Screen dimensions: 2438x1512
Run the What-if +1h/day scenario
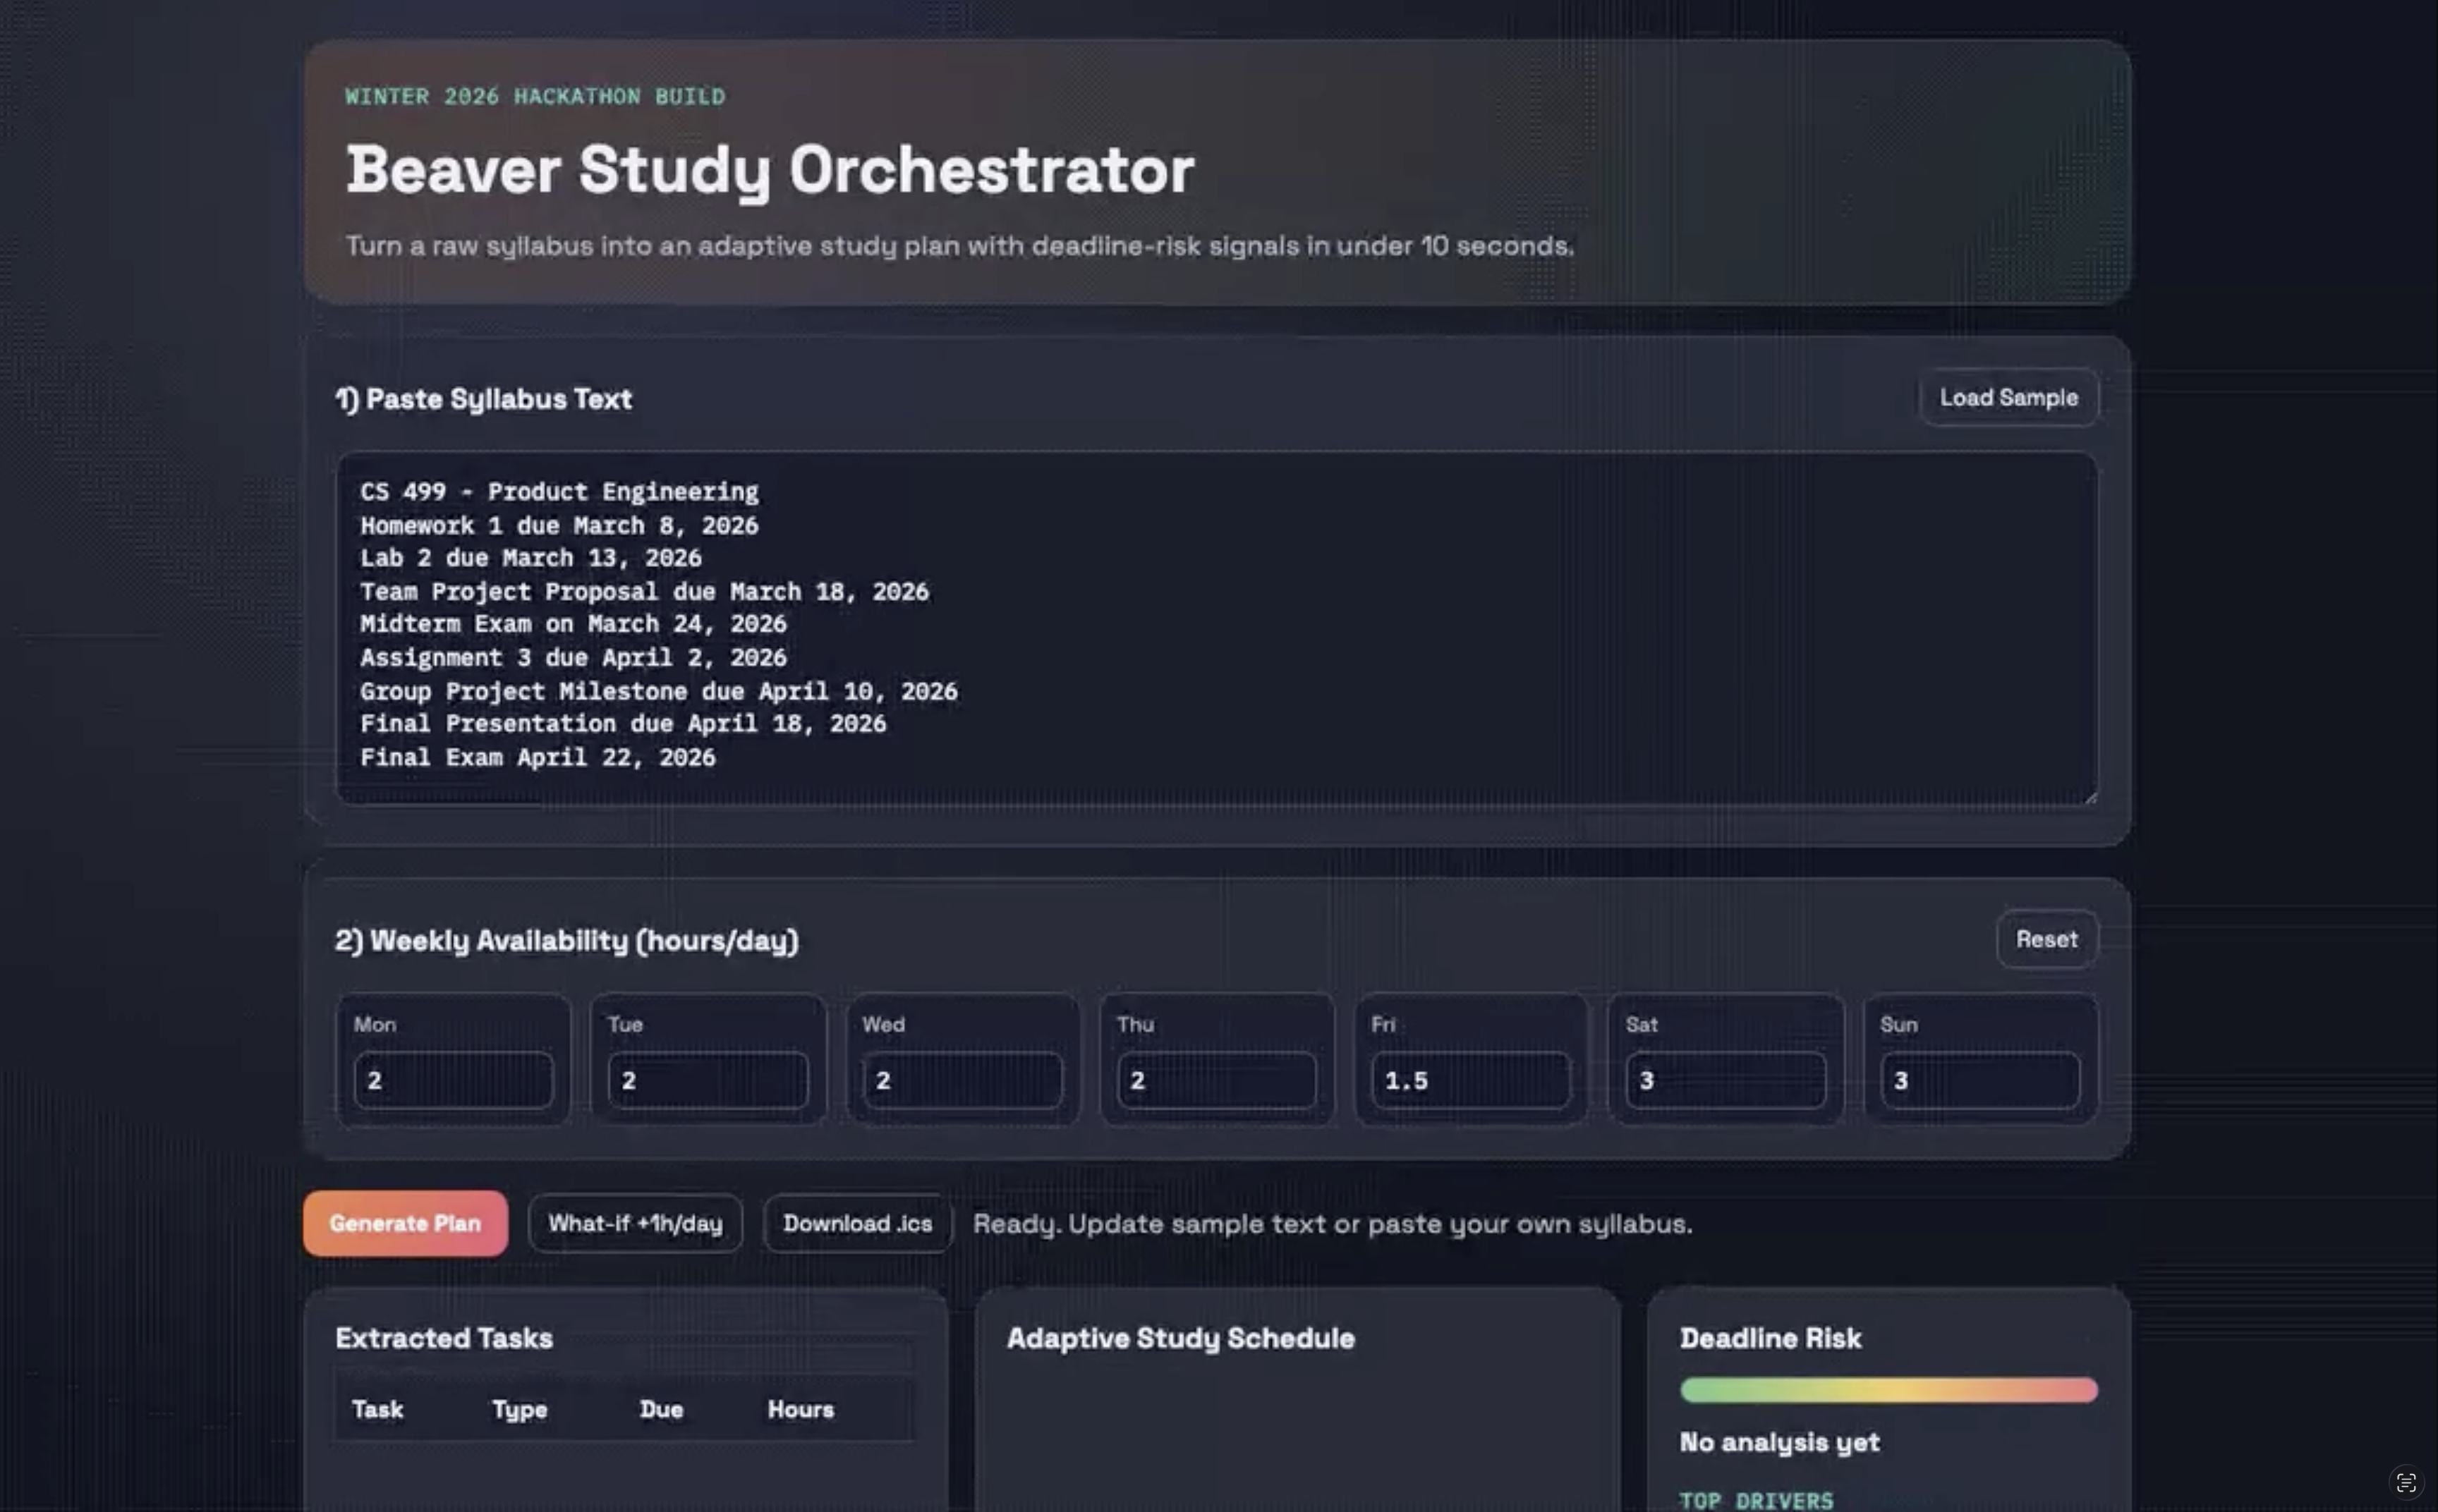click(635, 1223)
